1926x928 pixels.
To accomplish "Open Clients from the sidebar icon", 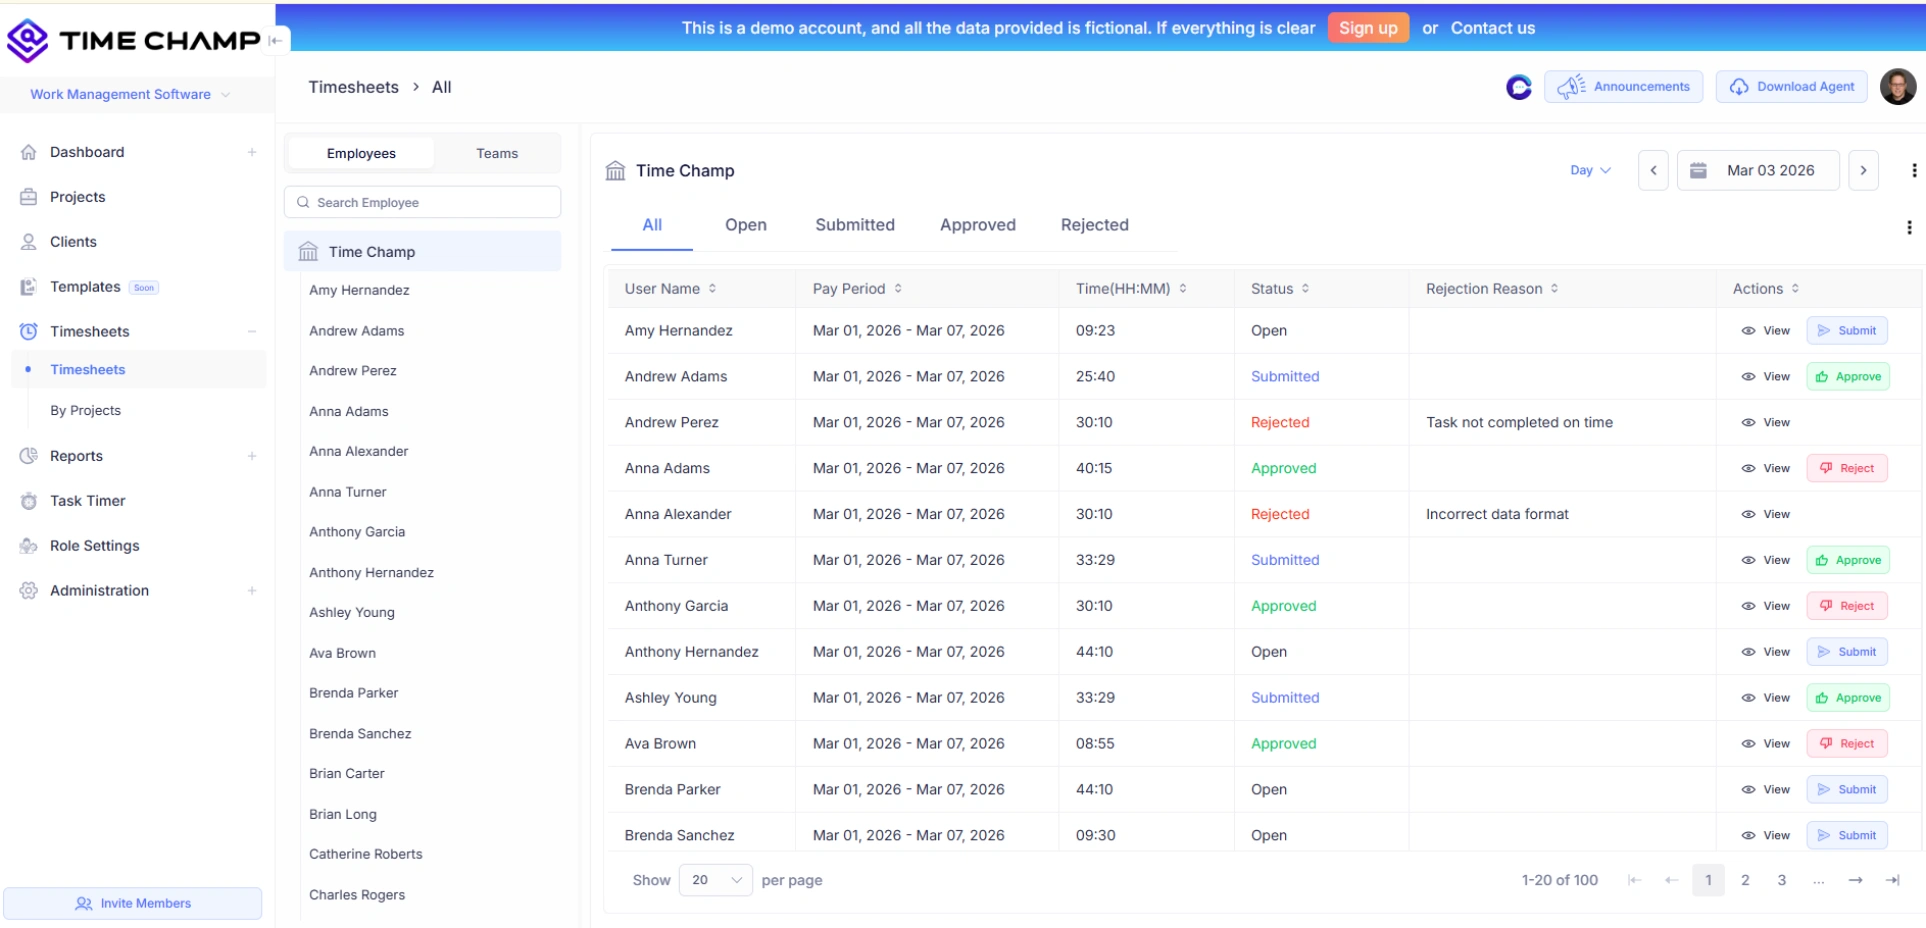I will (x=29, y=242).
